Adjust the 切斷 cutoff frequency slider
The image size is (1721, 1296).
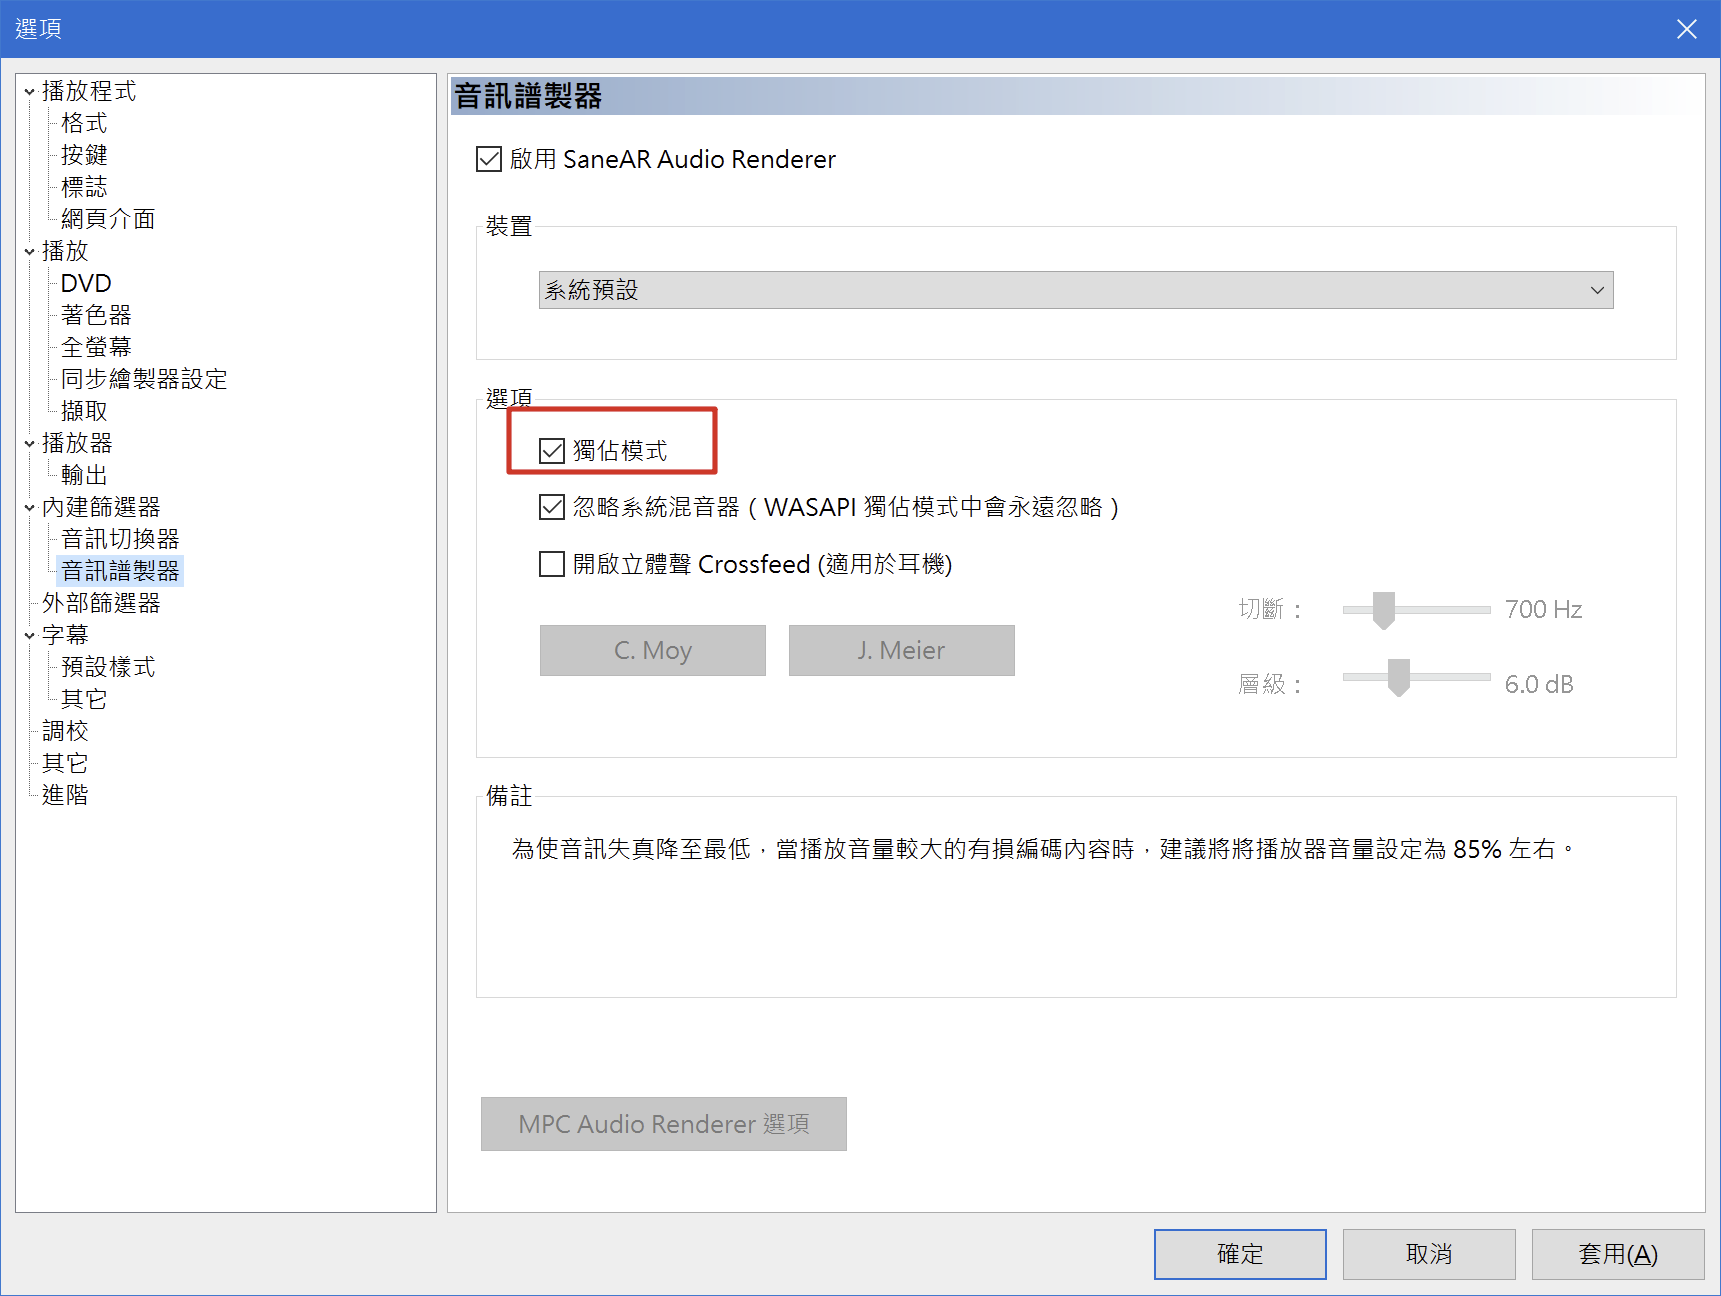point(1383,609)
